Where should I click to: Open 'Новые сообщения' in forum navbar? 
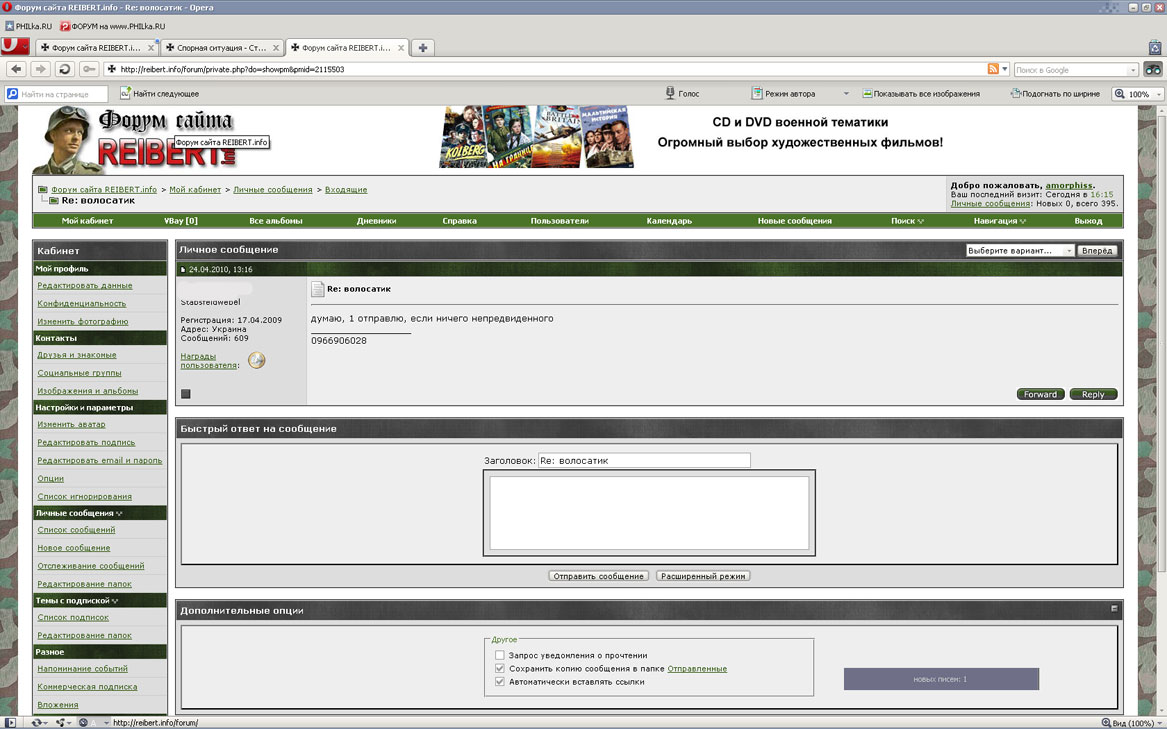(794, 221)
